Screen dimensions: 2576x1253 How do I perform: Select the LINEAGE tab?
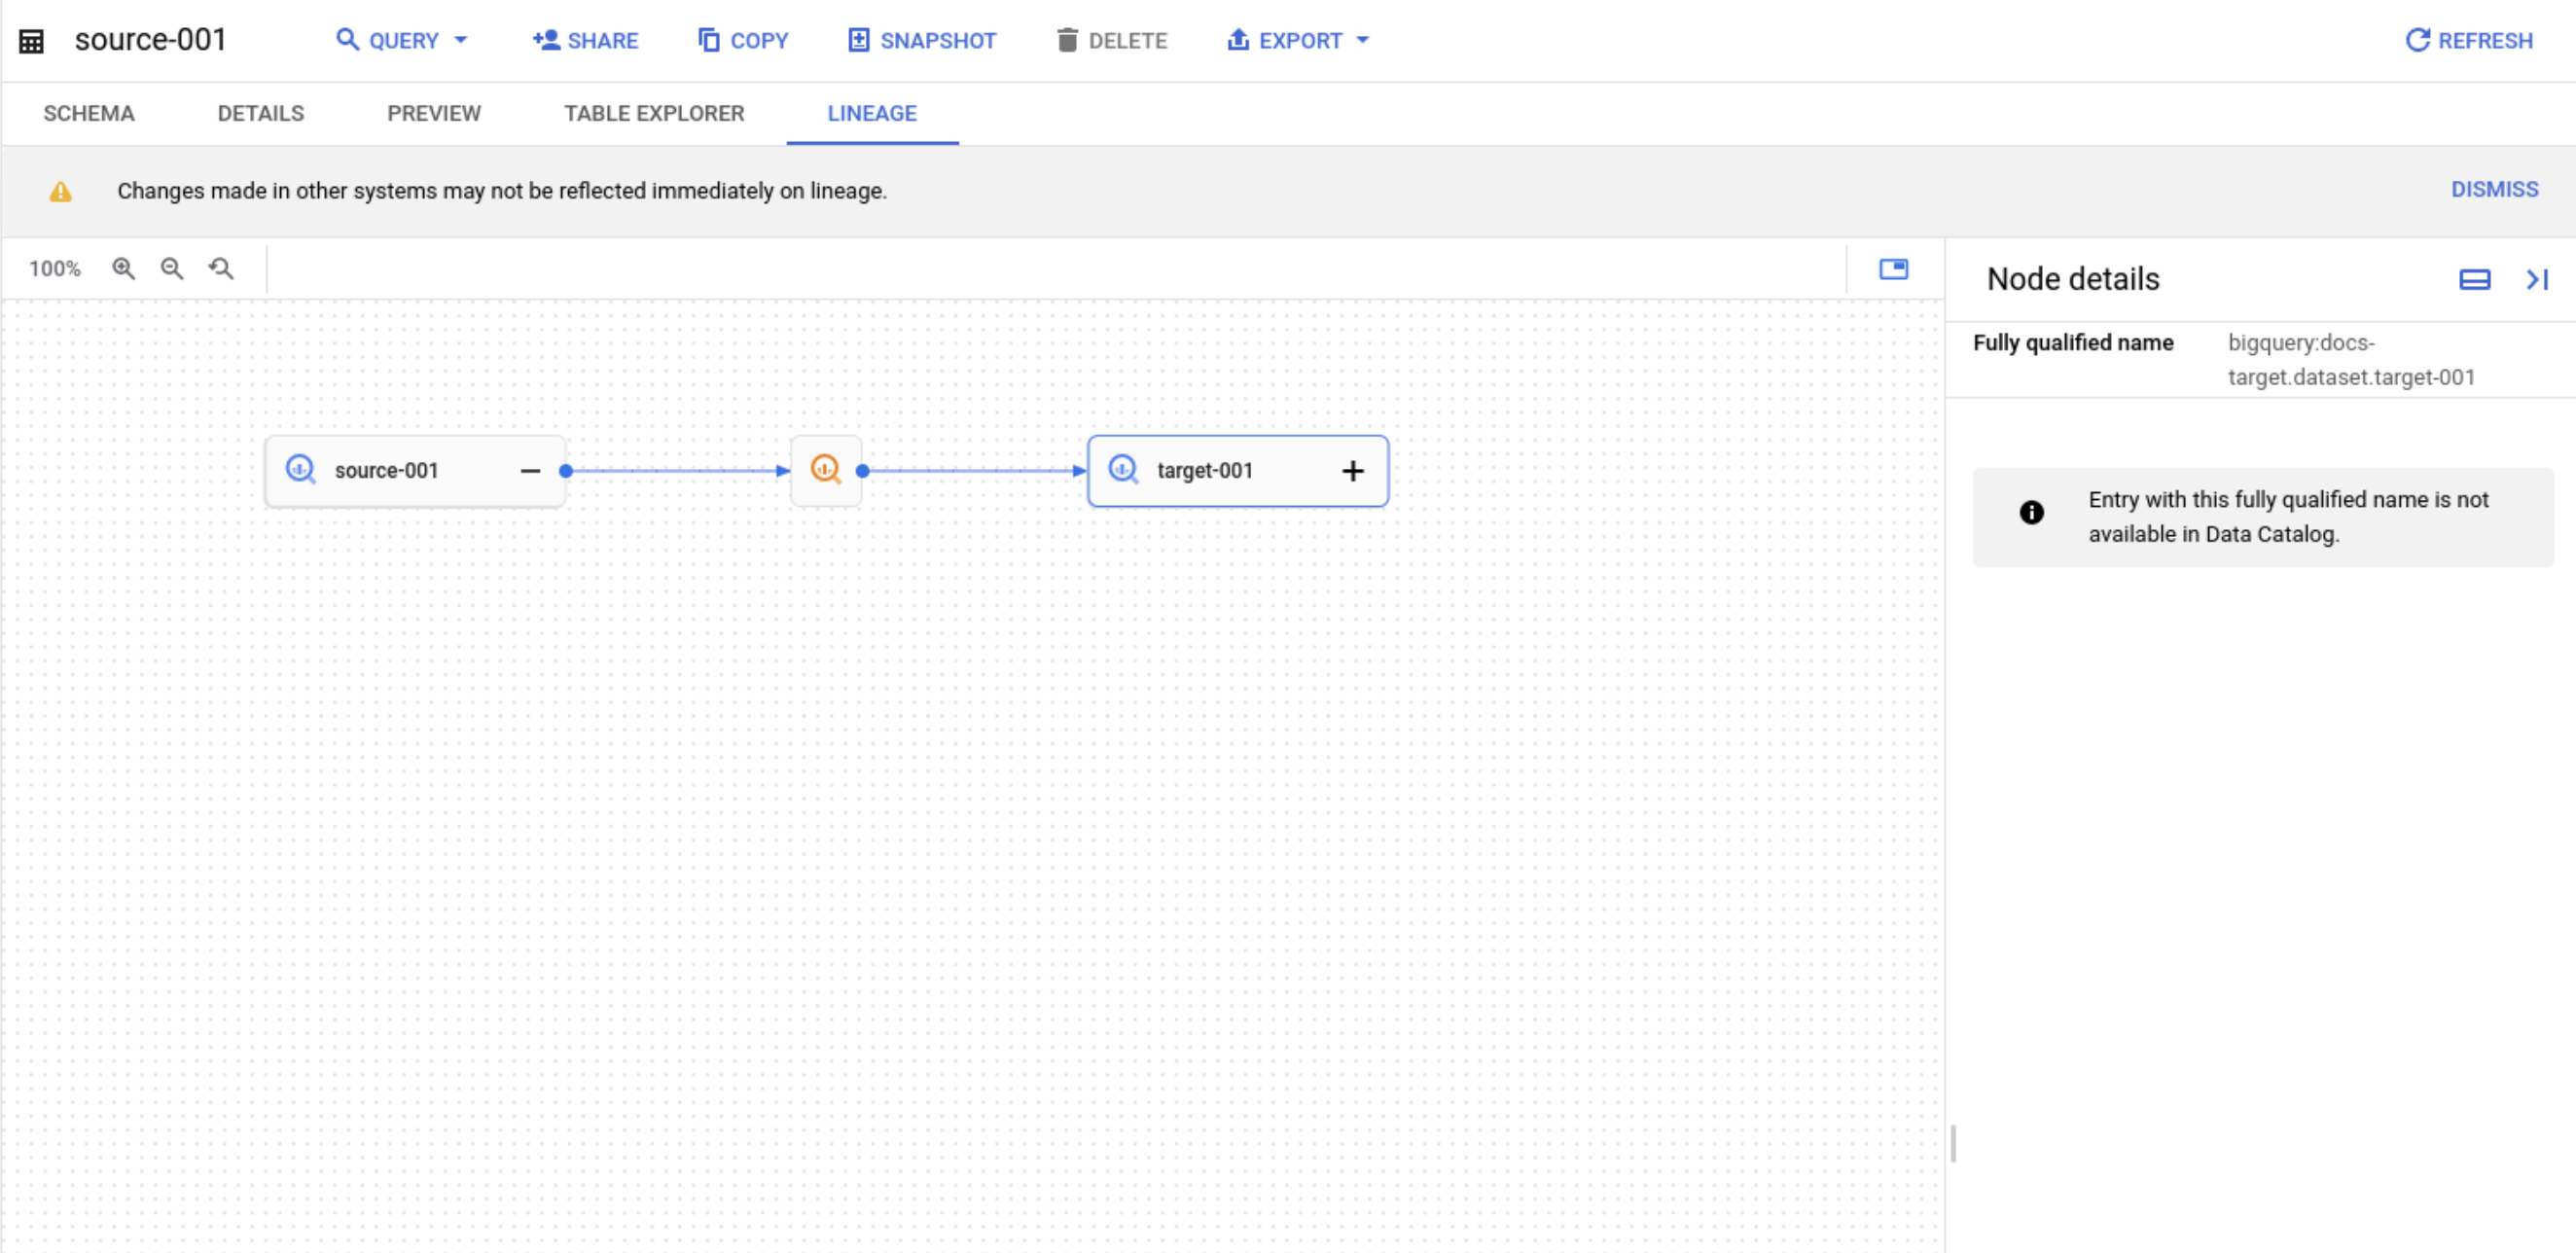[871, 113]
